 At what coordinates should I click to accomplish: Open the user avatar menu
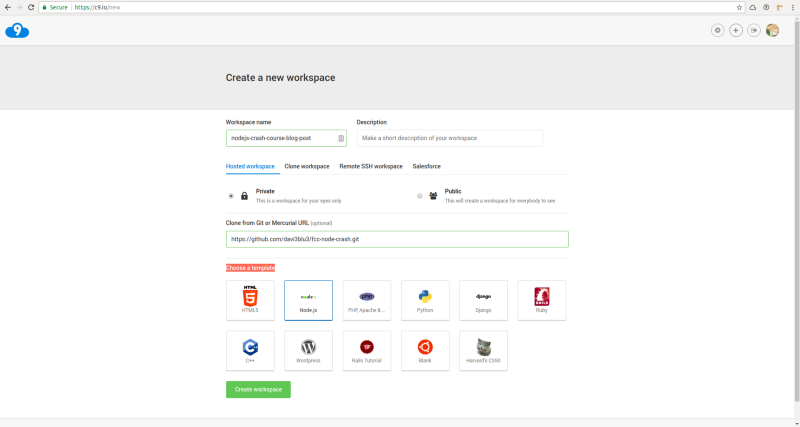[772, 31]
